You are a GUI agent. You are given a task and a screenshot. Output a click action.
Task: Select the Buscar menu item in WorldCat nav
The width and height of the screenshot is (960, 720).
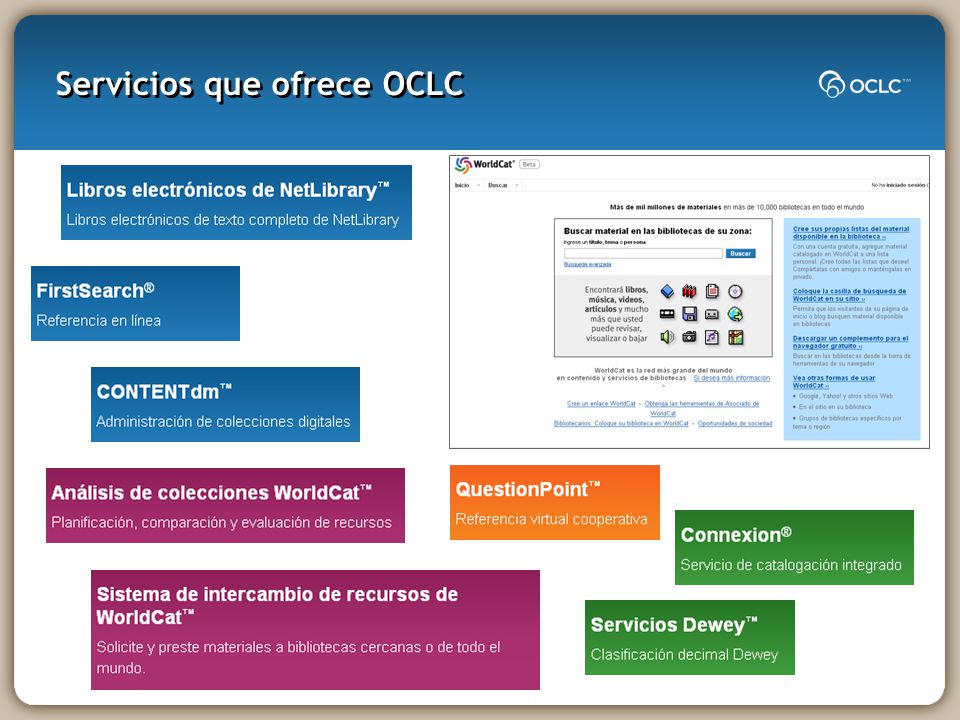tap(498, 186)
